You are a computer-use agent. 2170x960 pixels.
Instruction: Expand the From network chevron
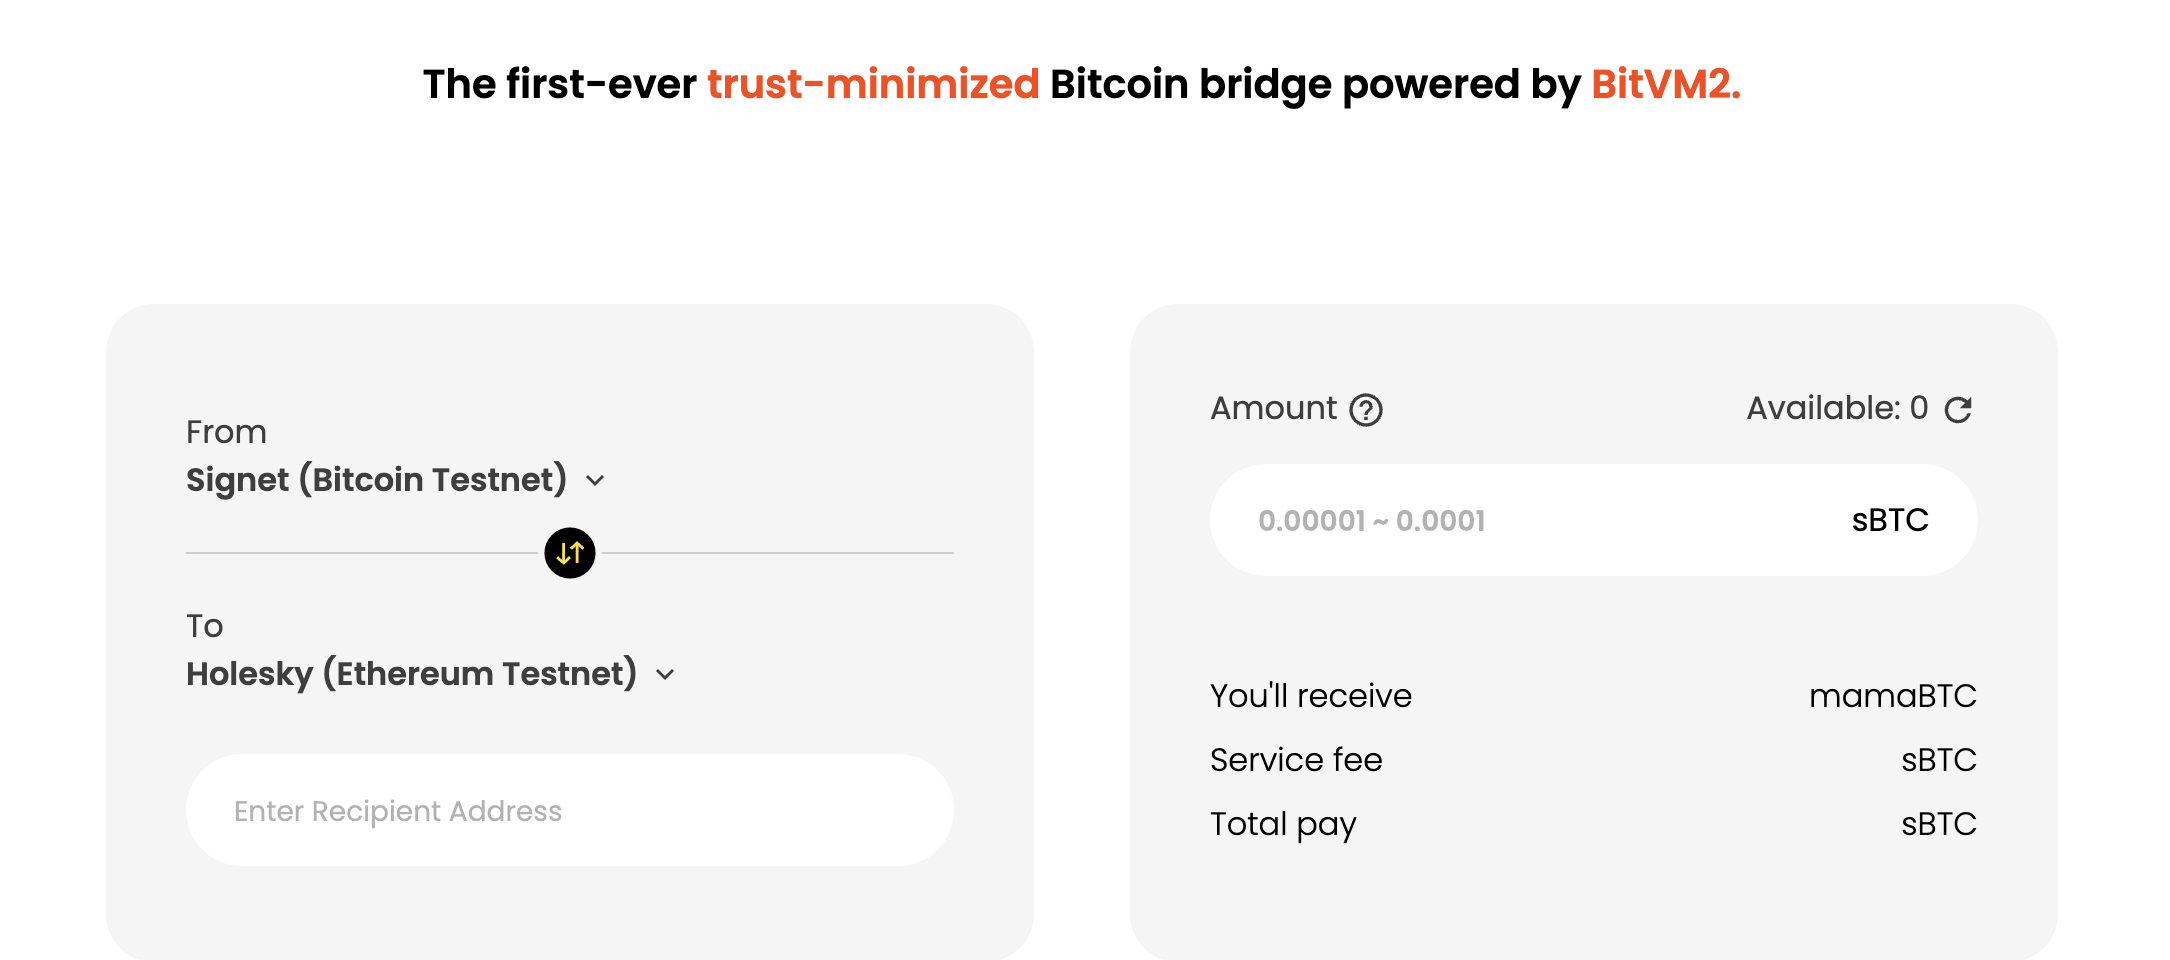click(596, 481)
